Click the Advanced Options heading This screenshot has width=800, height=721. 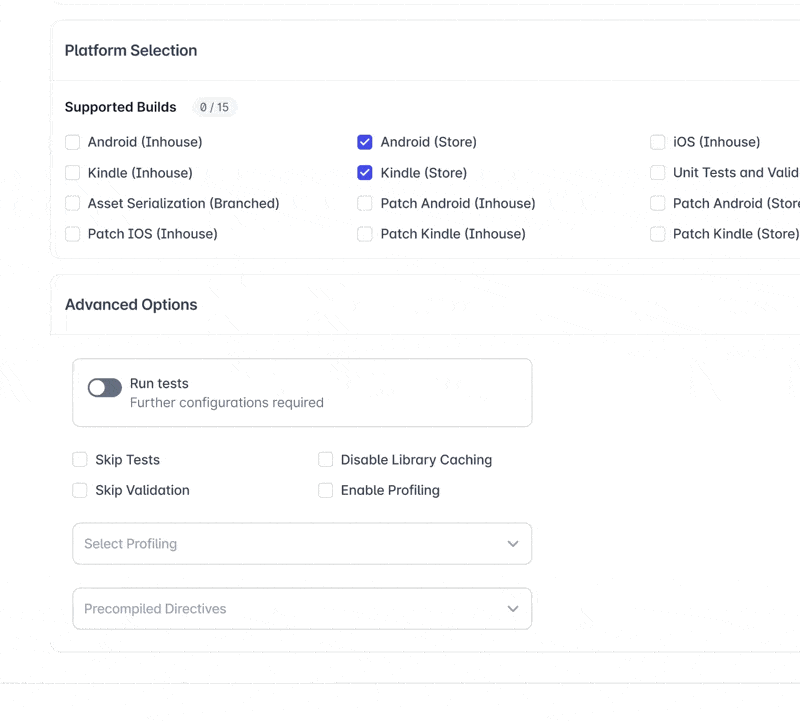tap(131, 305)
